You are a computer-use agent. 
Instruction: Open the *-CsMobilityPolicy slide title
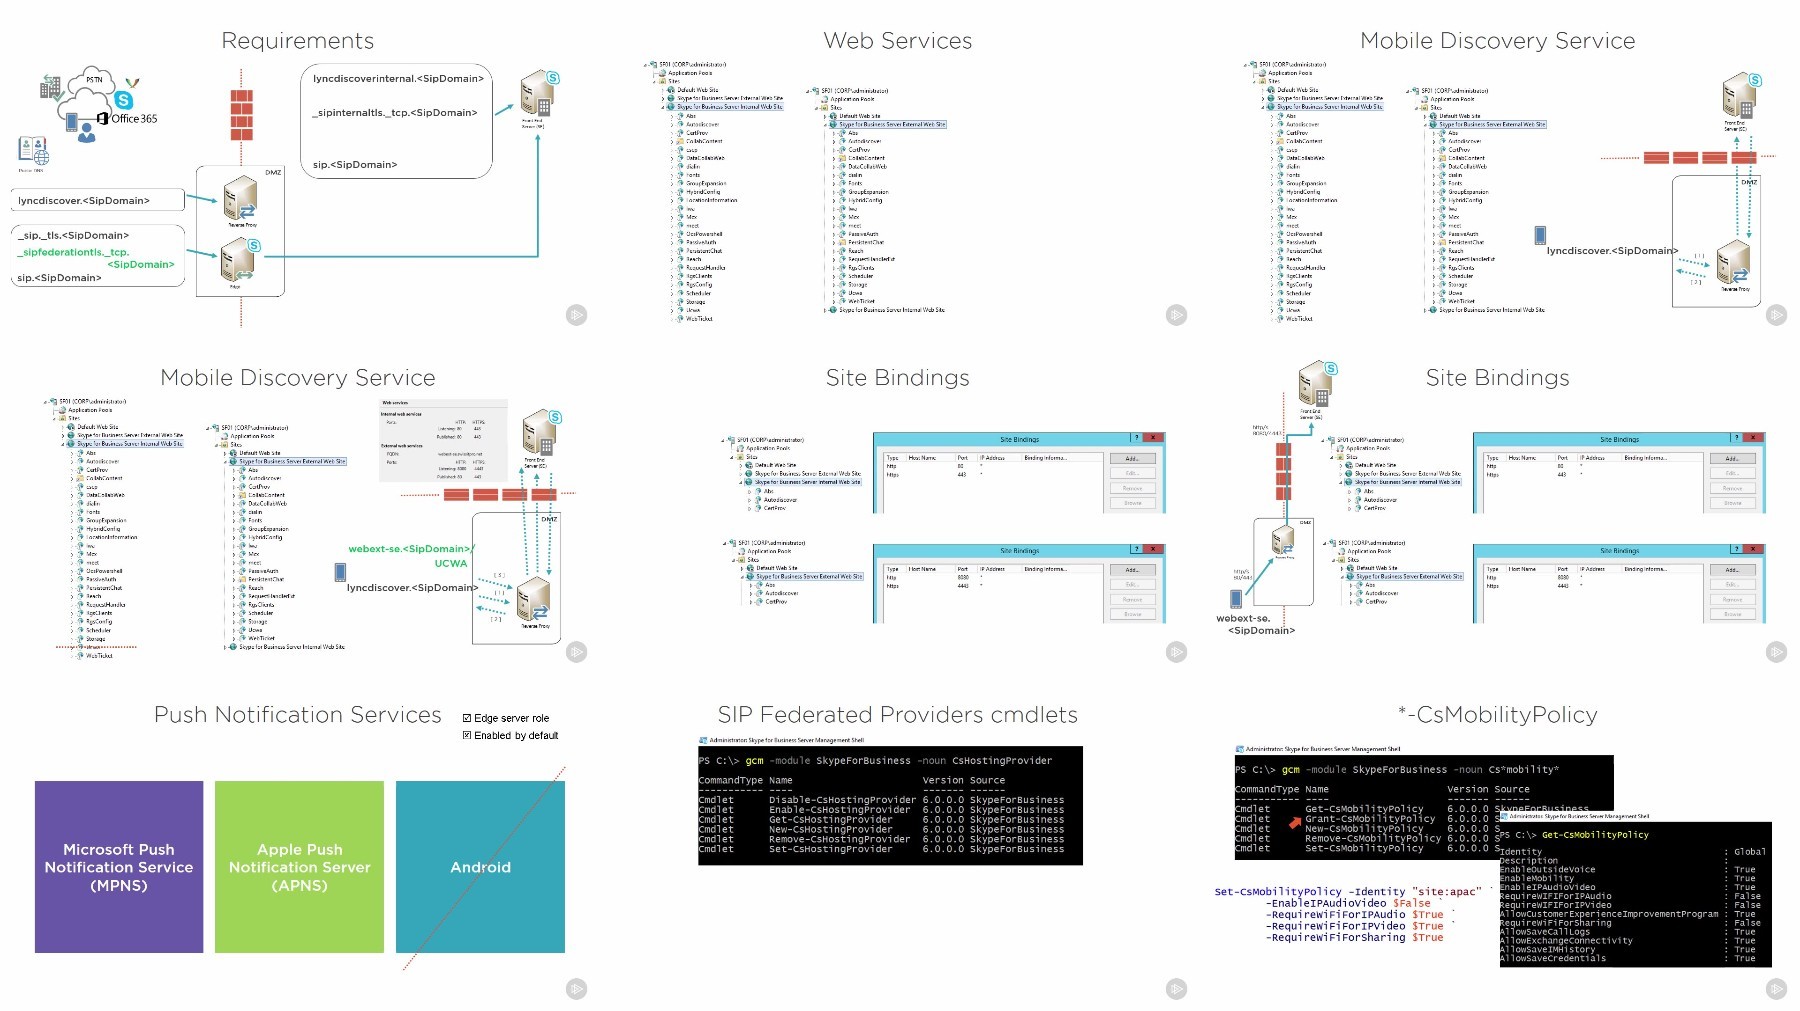[x=1497, y=715]
